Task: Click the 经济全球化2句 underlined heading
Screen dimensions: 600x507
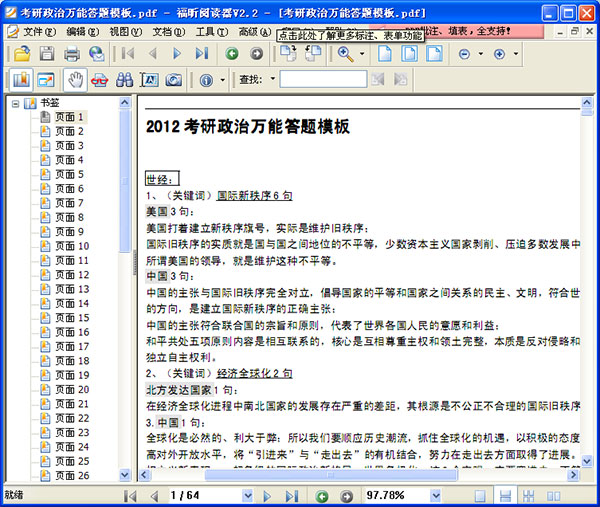Action: (x=254, y=373)
